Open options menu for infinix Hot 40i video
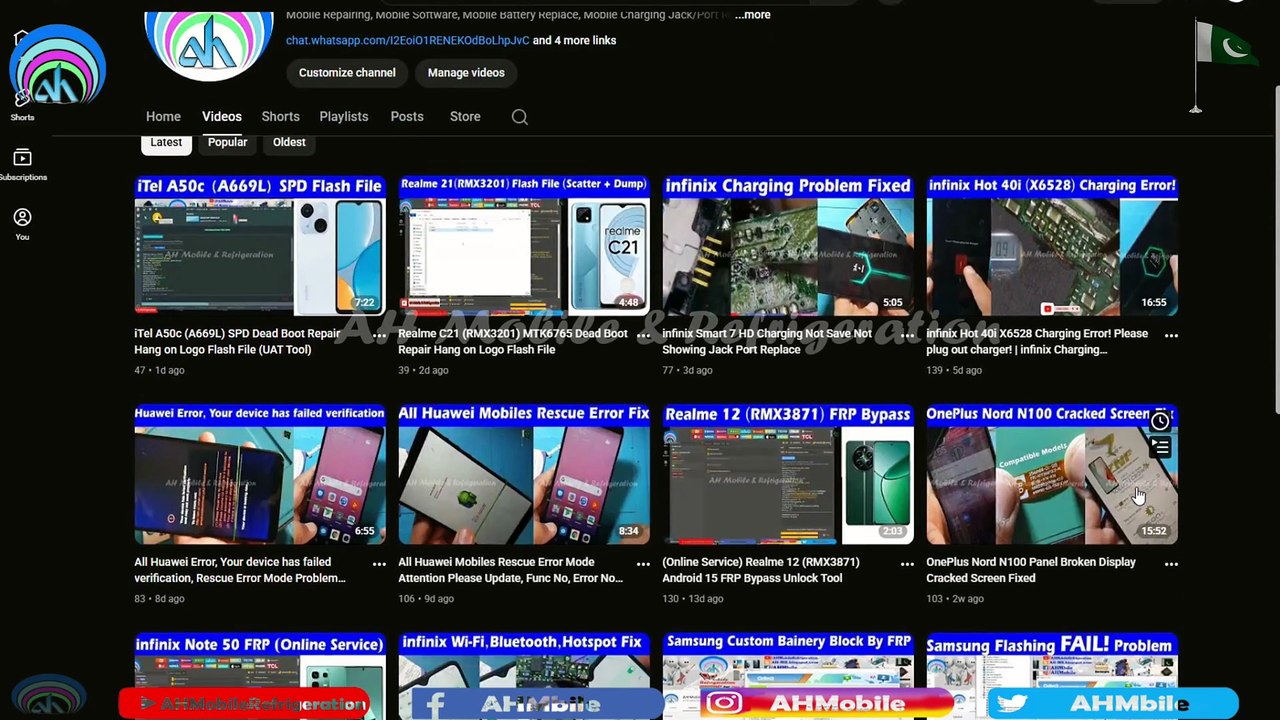The image size is (1280, 720). click(1171, 335)
